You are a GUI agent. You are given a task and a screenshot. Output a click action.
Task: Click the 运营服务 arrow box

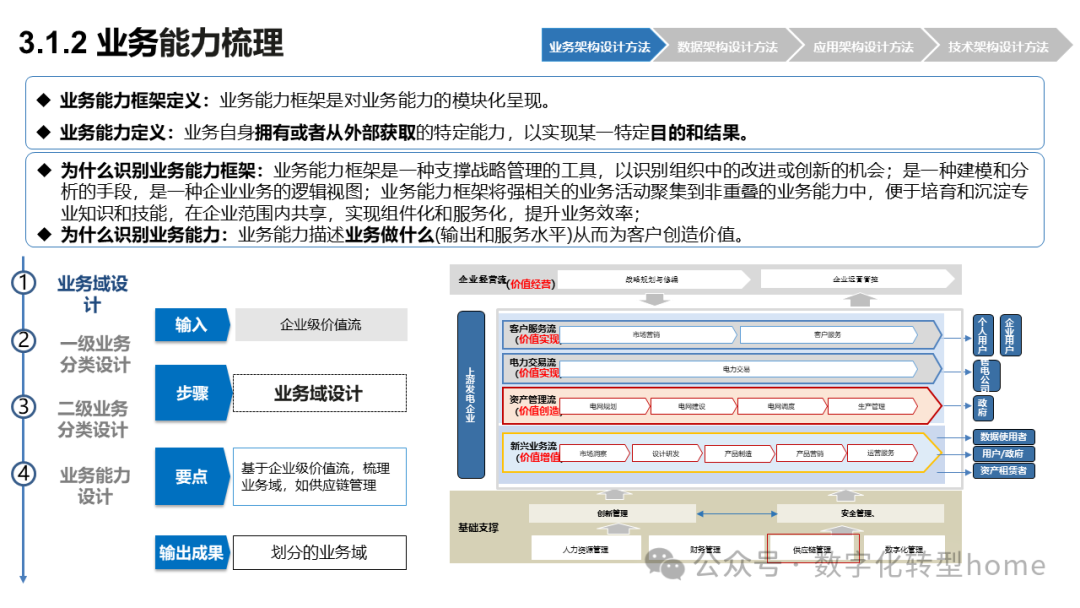(x=882, y=453)
